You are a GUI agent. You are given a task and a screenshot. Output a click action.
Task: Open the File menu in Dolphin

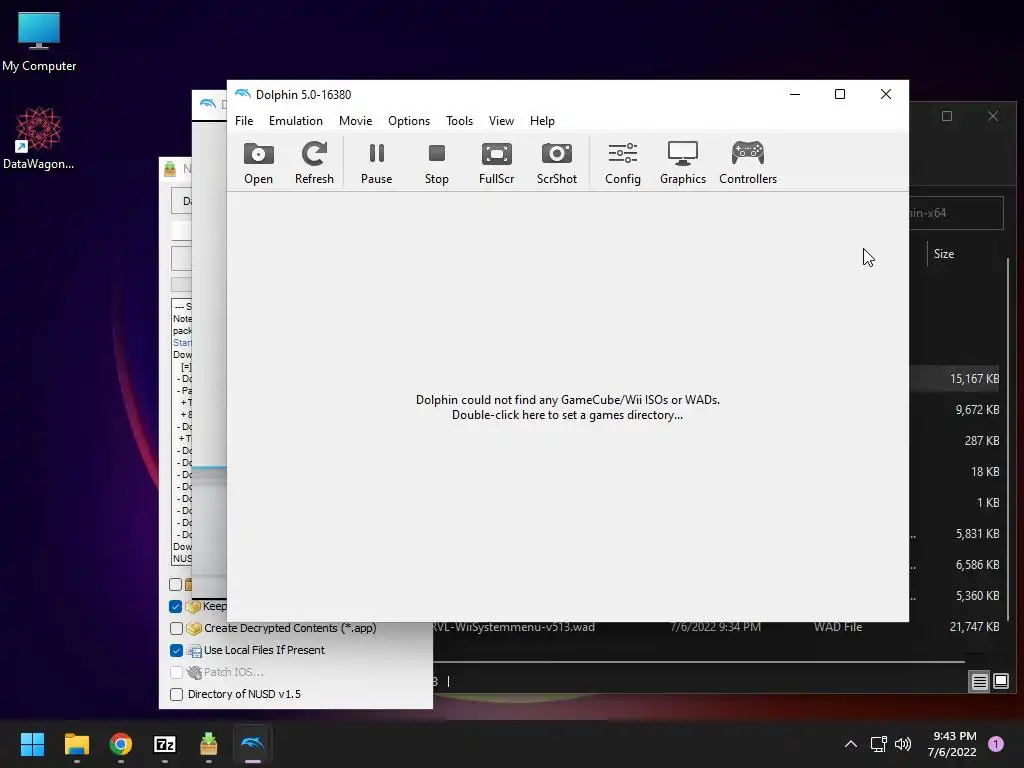[x=244, y=121]
